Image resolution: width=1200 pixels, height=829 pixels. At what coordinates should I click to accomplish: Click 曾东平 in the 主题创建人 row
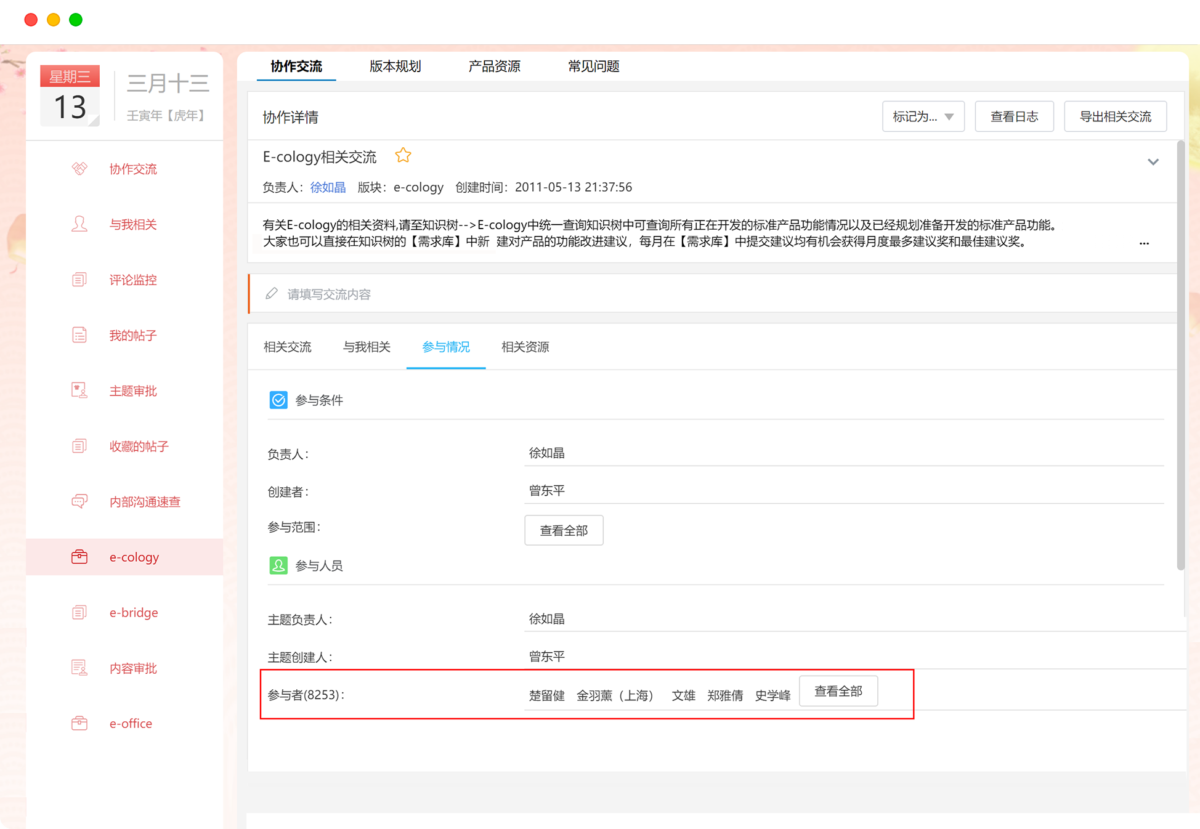click(547, 657)
